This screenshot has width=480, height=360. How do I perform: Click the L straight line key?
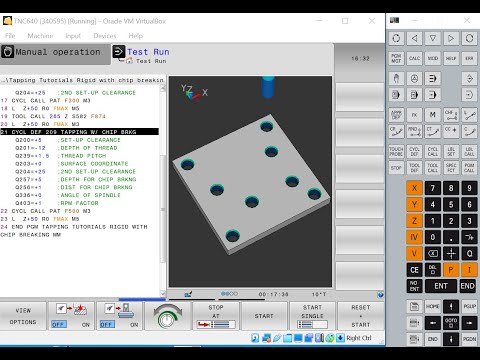tap(469, 115)
